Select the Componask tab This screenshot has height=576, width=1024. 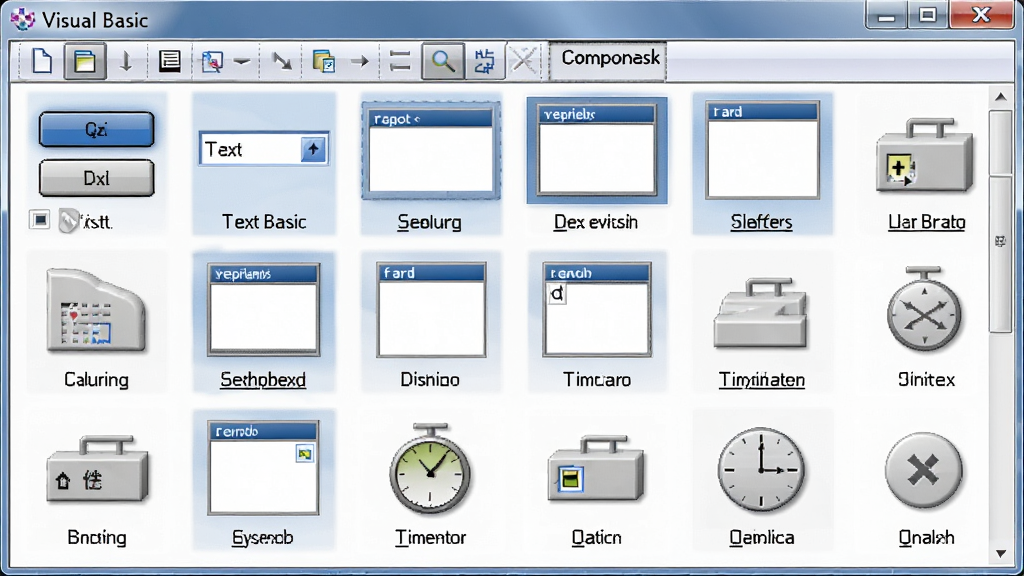click(x=609, y=60)
